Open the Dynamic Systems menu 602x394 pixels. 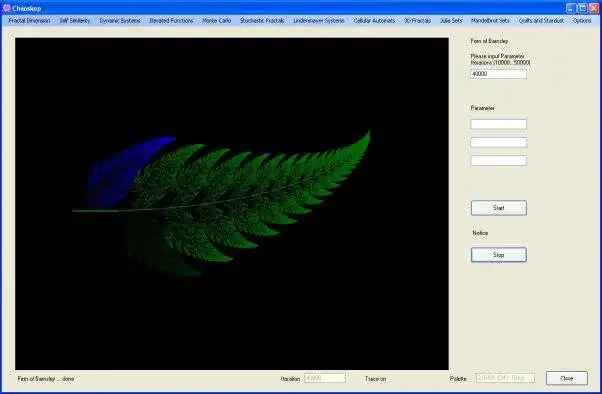tap(120, 21)
